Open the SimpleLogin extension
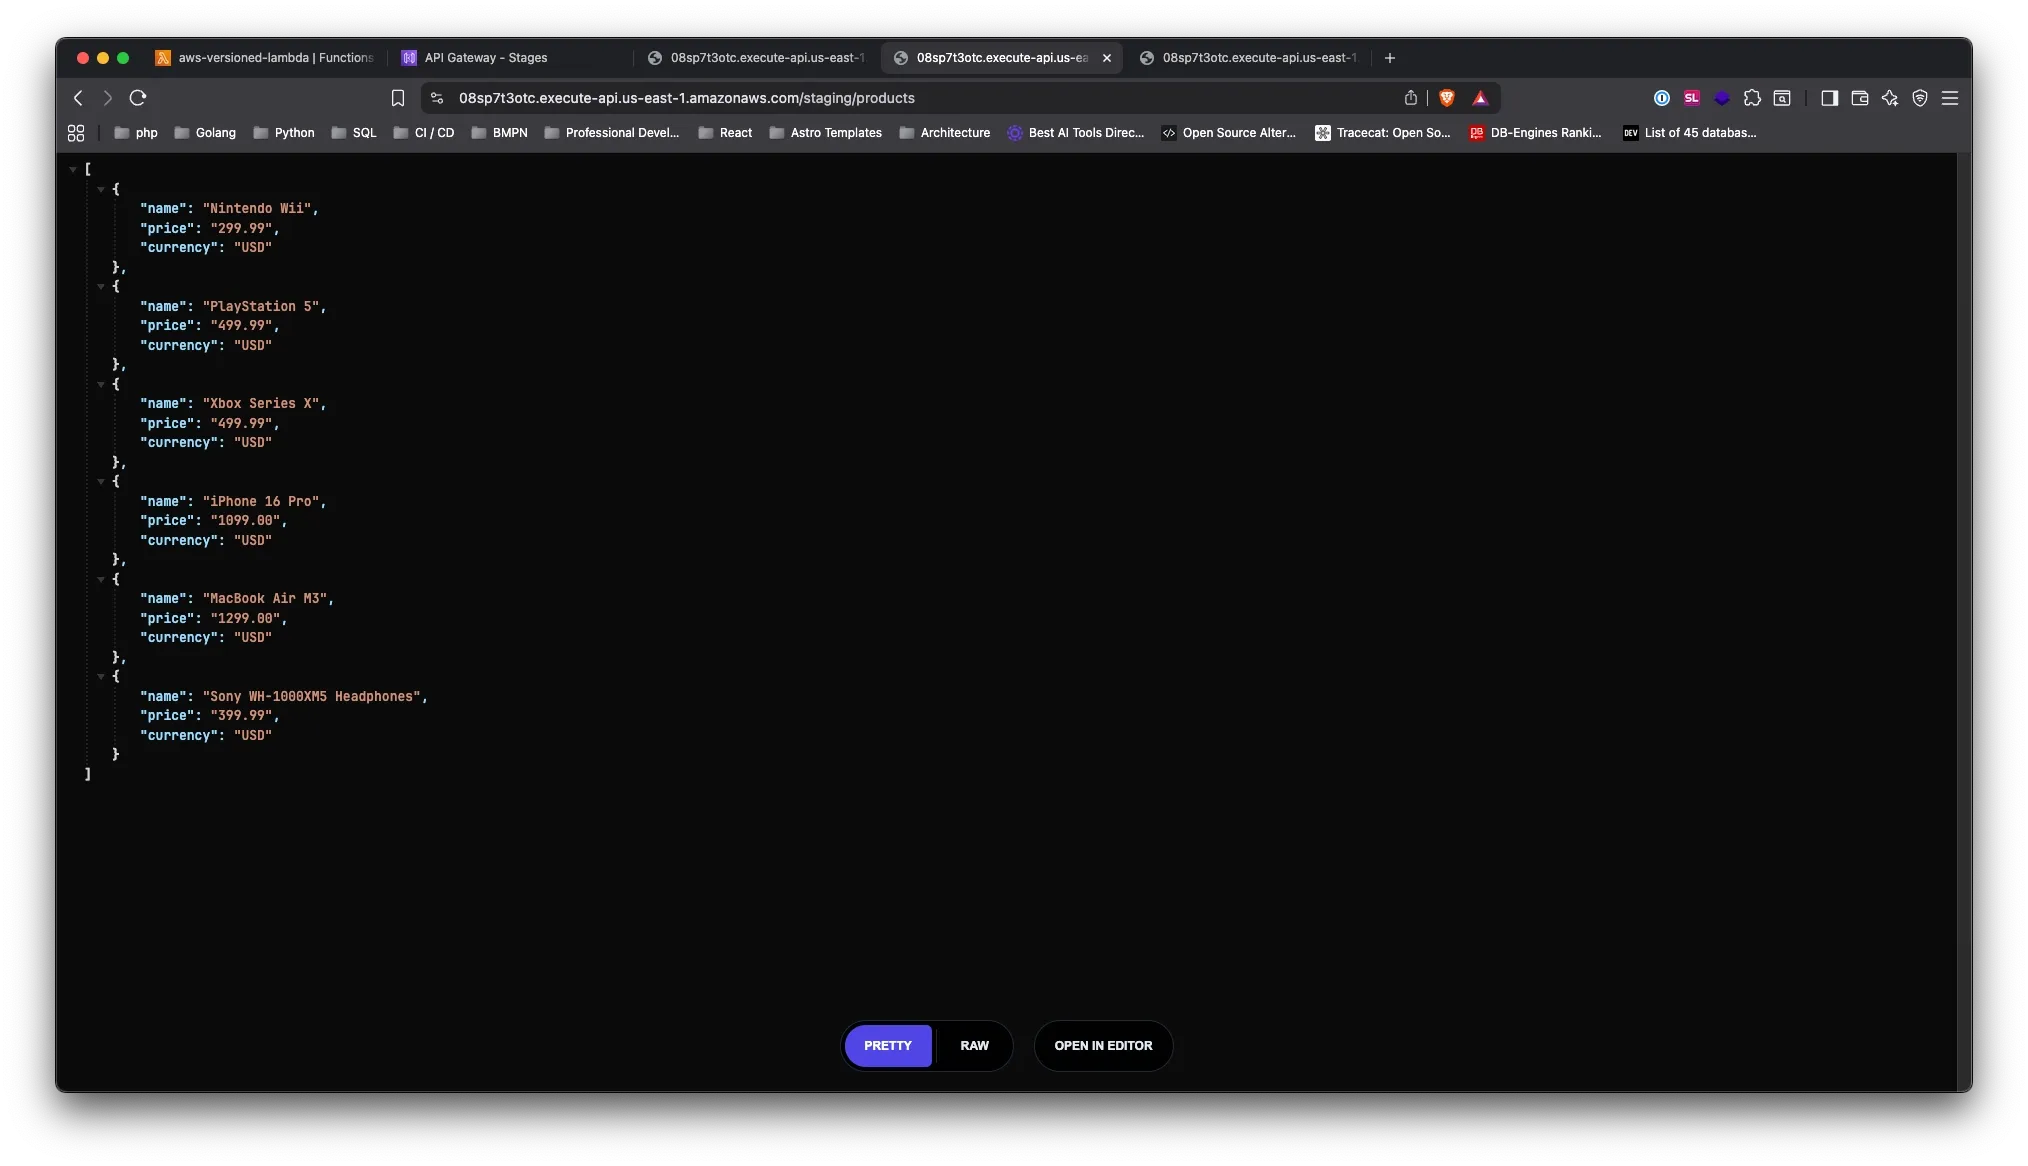This screenshot has height=1166, width=2028. (x=1691, y=98)
